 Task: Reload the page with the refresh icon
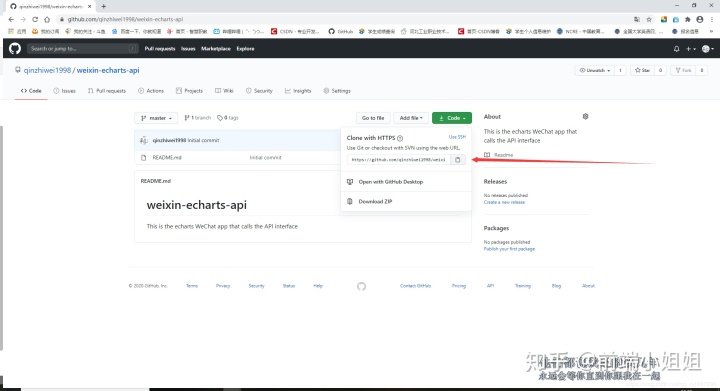[35, 19]
